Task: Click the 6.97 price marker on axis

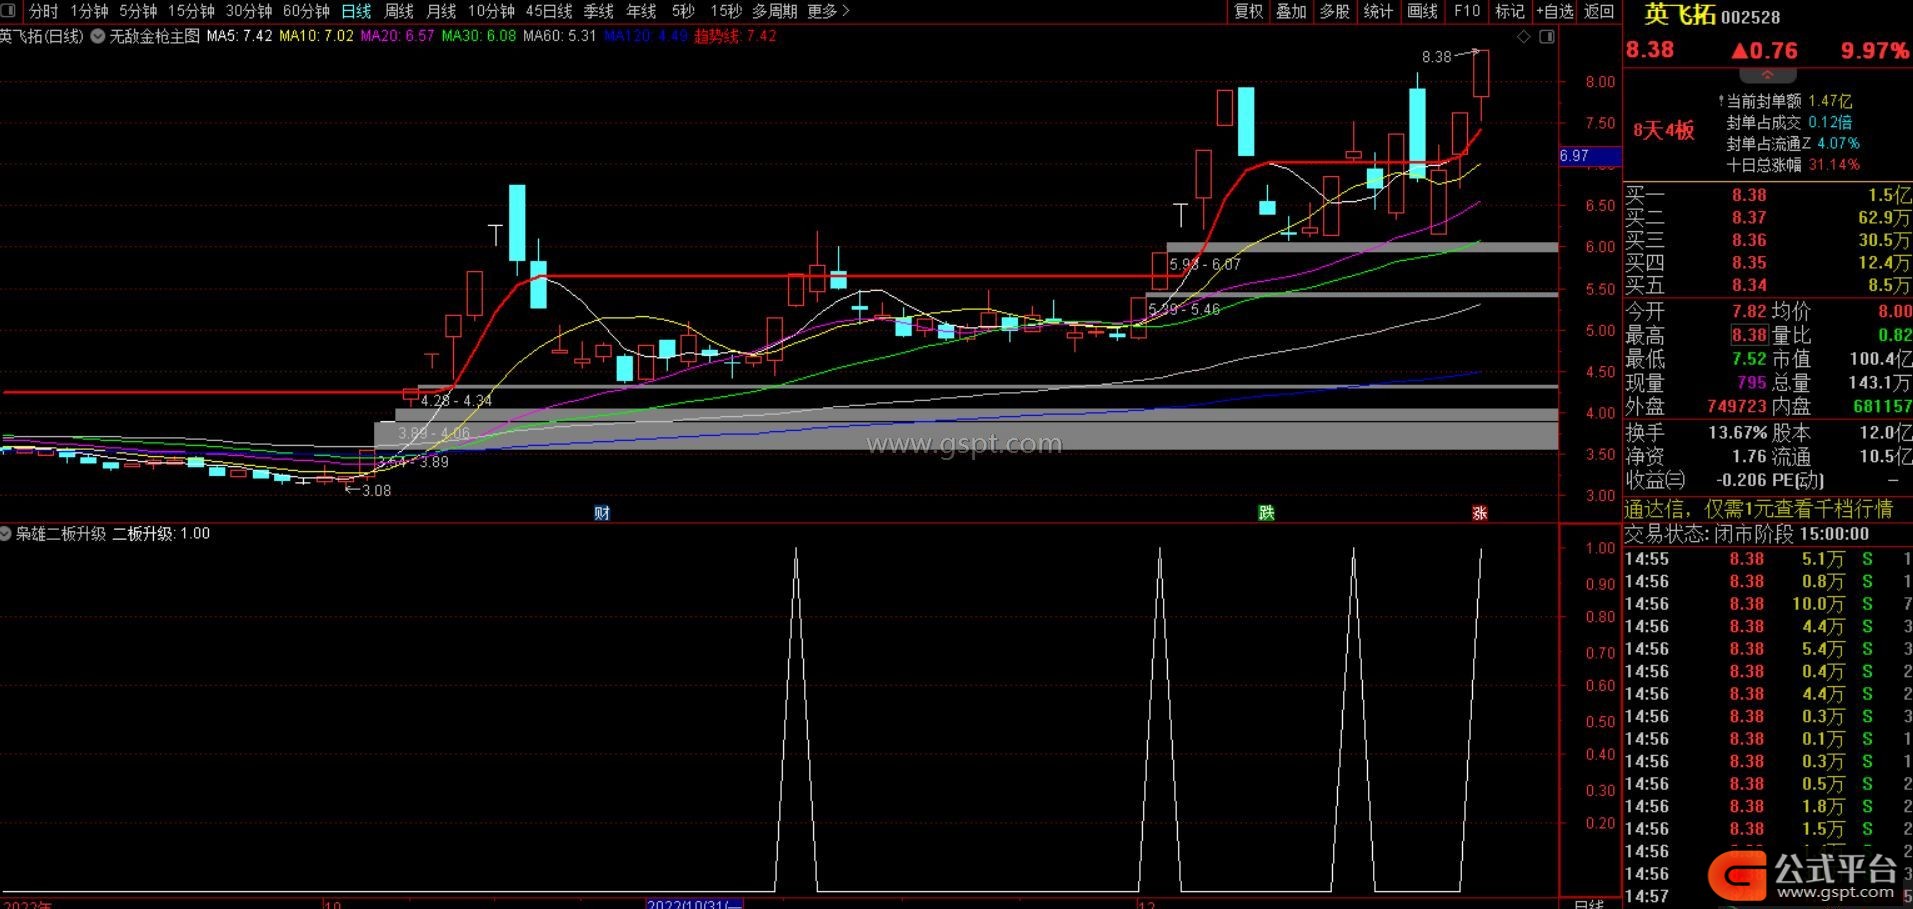Action: [1589, 156]
